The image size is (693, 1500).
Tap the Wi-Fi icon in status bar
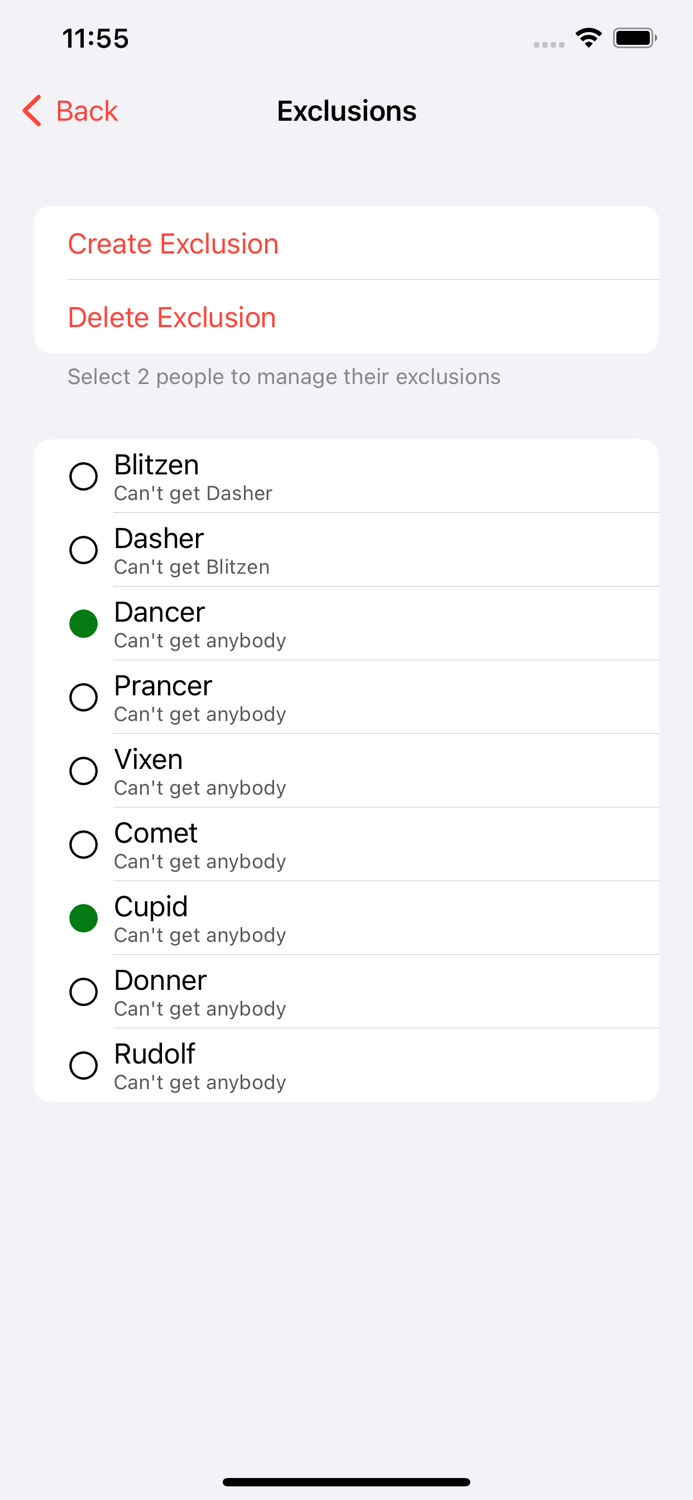point(588,37)
